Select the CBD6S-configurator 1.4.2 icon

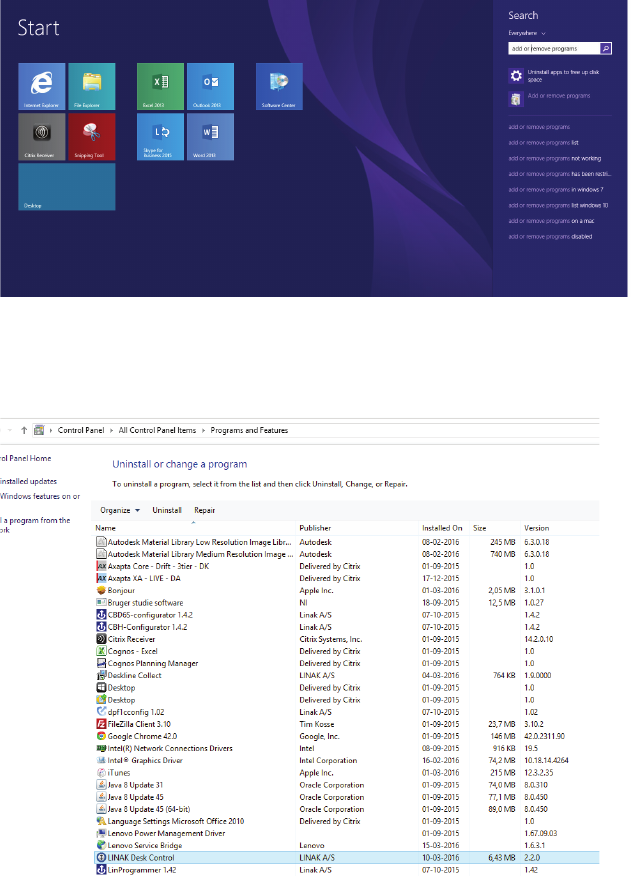[101, 615]
